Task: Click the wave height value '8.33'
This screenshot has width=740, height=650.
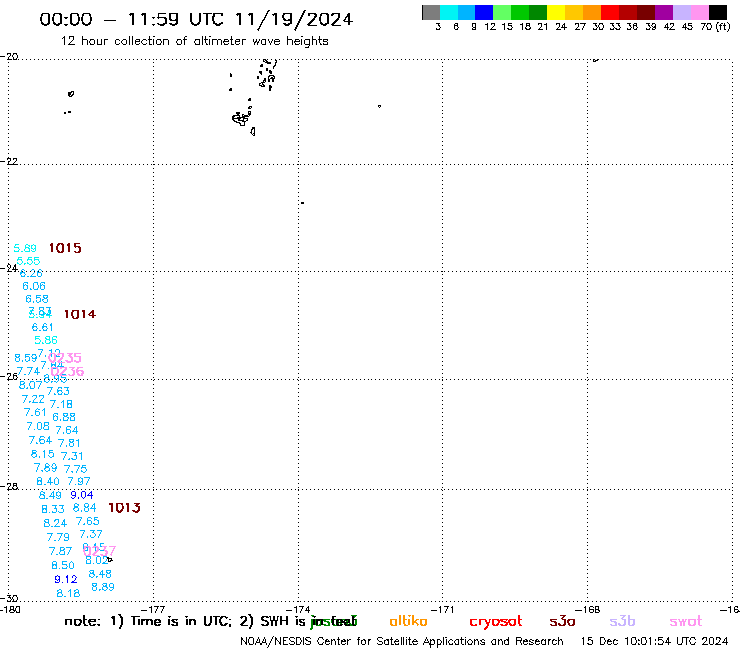Action: [x=53, y=509]
